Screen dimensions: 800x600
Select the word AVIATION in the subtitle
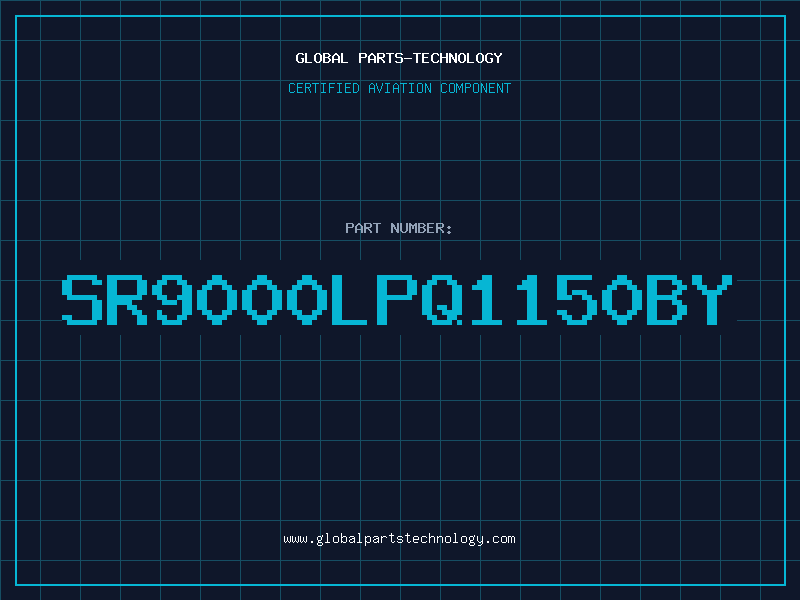(x=400, y=88)
